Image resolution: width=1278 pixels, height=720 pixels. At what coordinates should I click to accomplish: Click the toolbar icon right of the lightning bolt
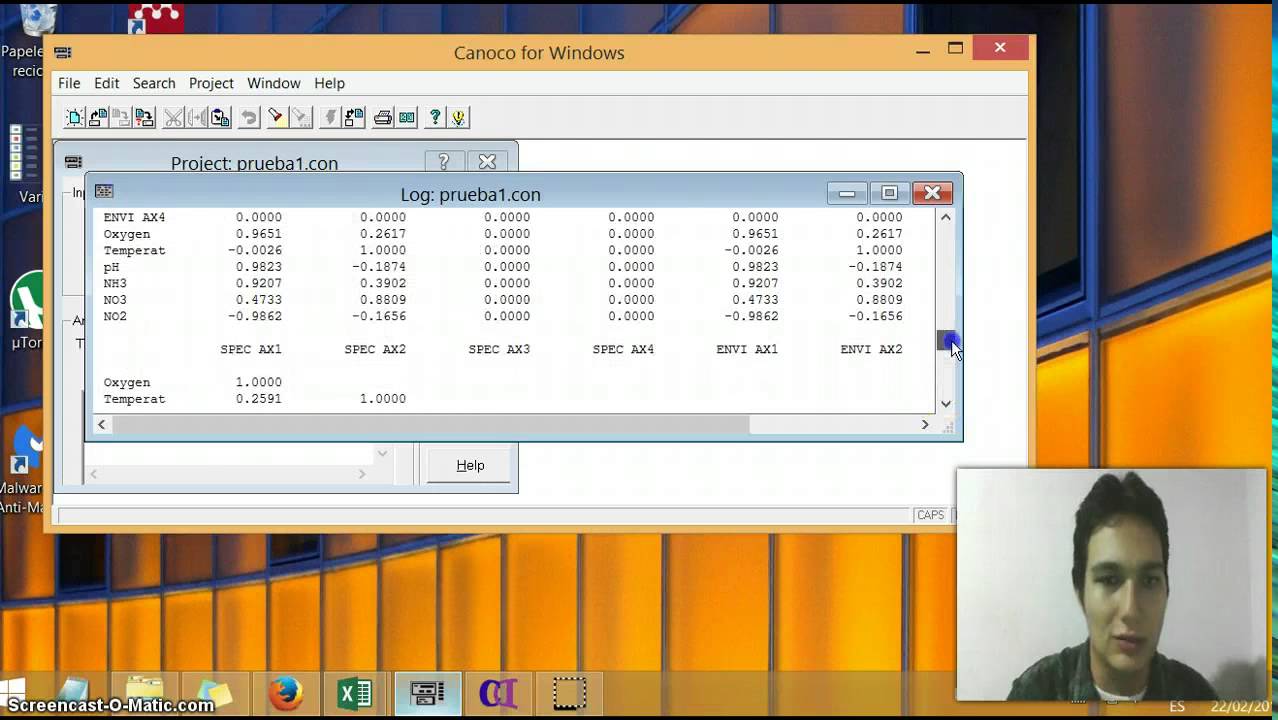pos(353,117)
